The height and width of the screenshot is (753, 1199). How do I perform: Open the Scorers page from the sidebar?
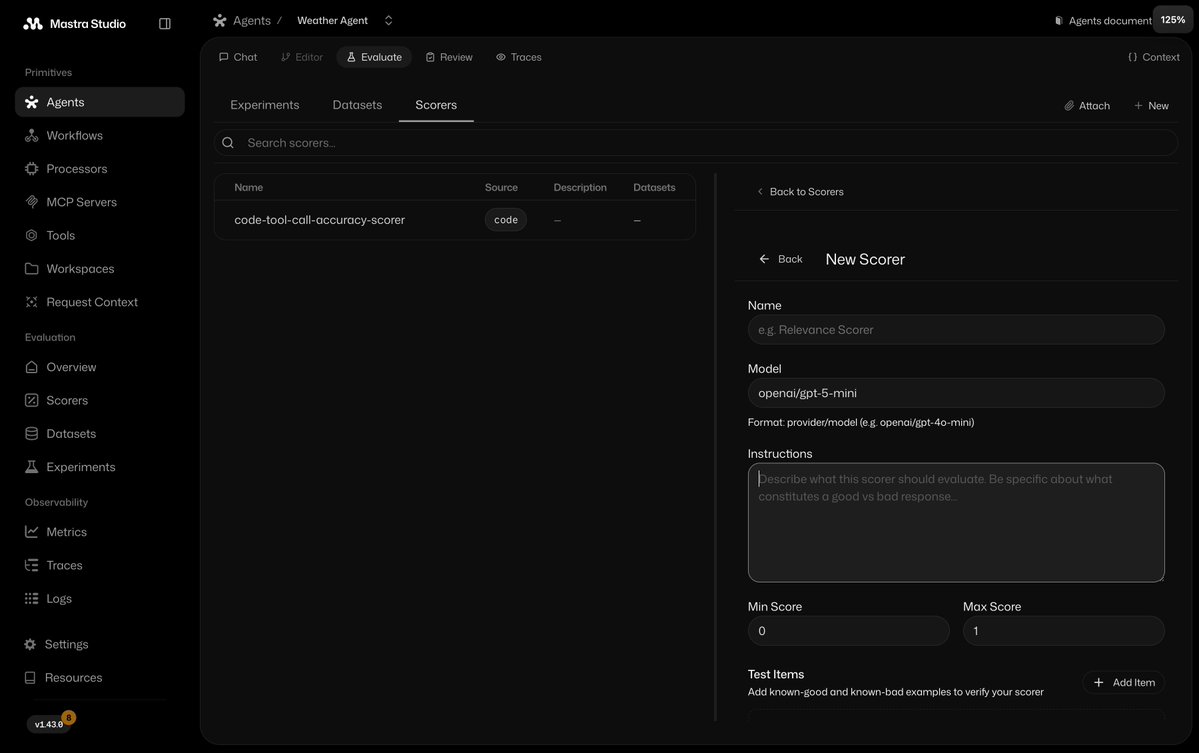99,401
